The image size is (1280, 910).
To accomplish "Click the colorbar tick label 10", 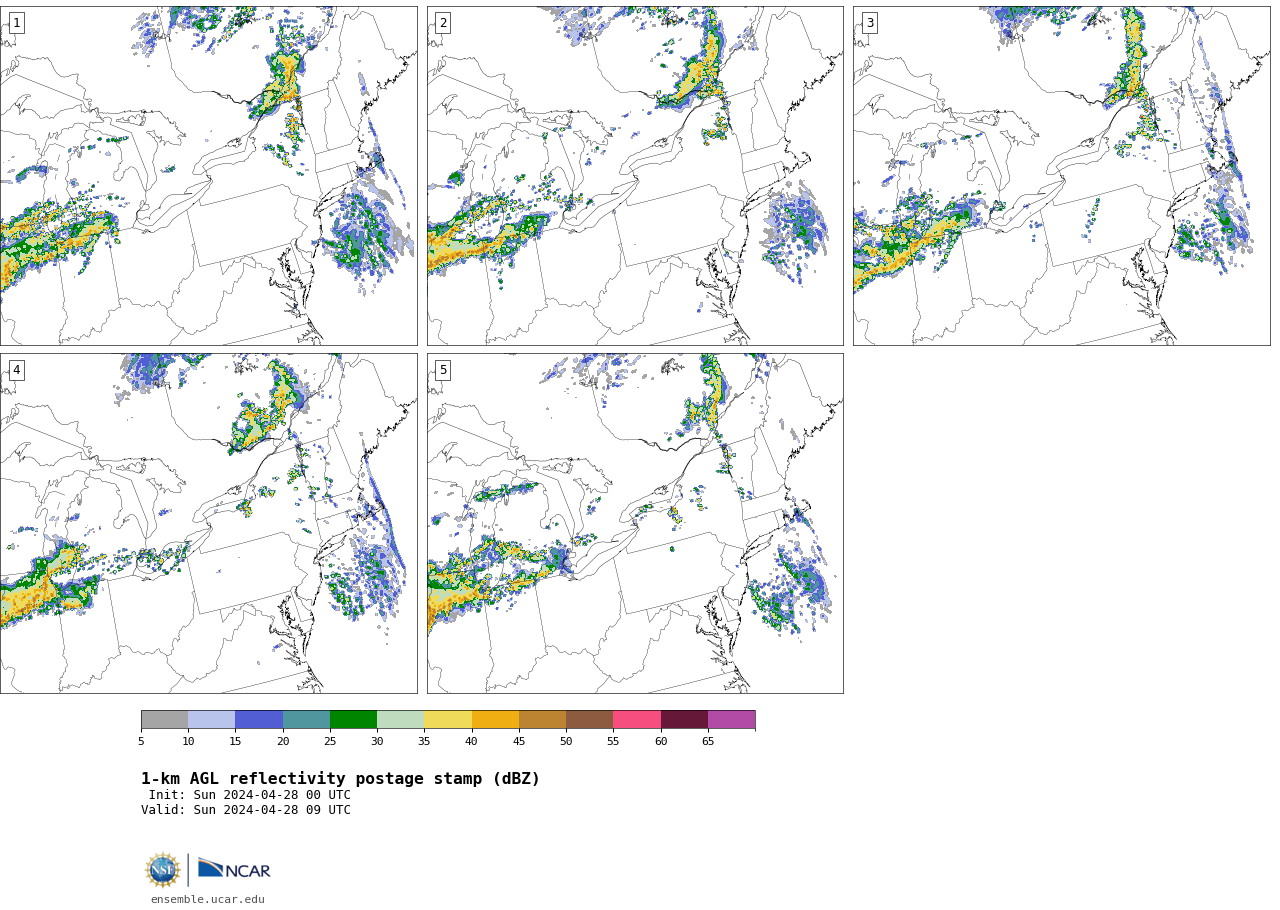I will point(188,741).
